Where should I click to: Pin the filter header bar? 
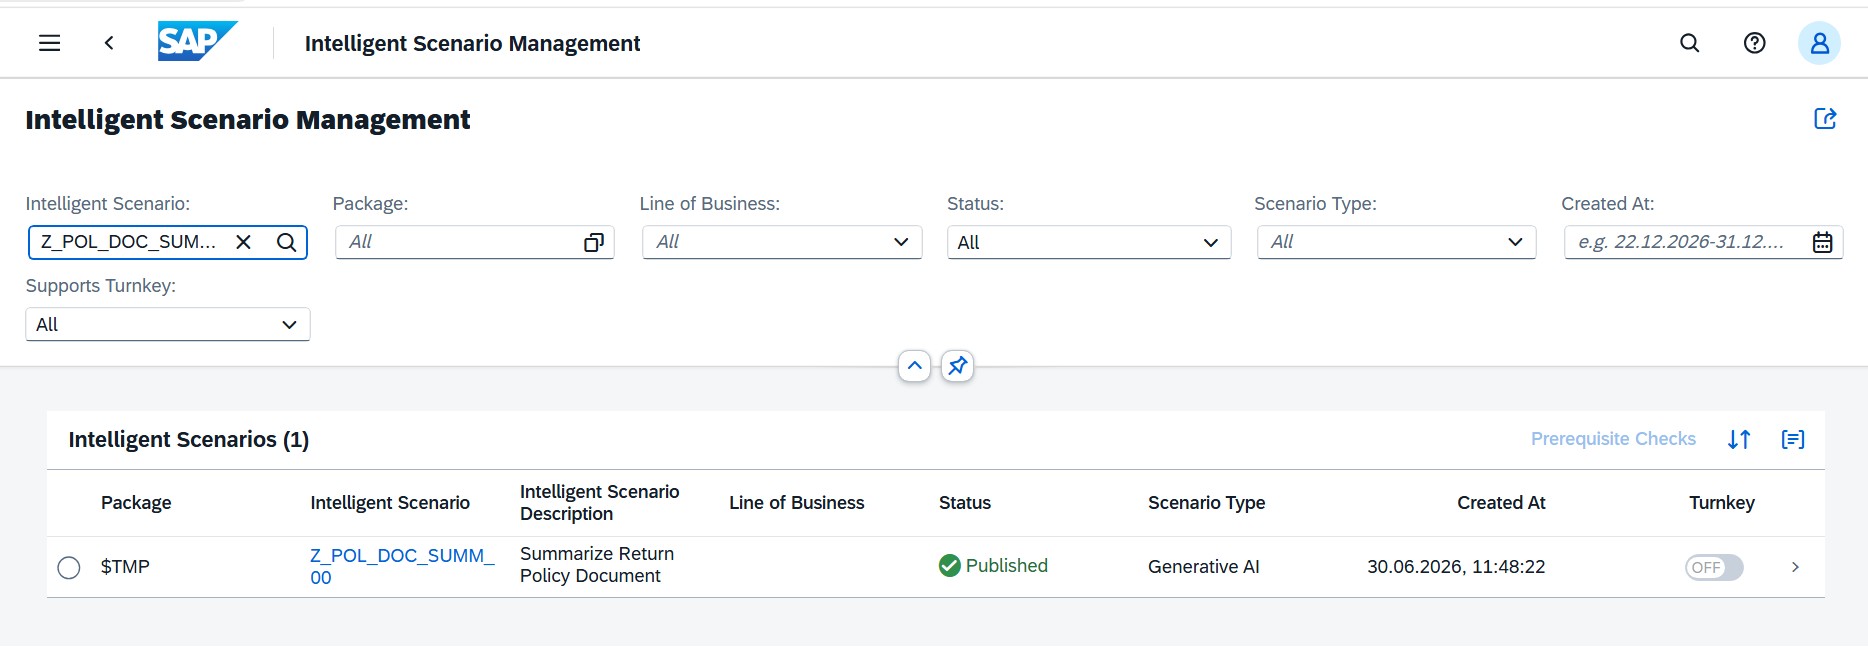click(958, 366)
